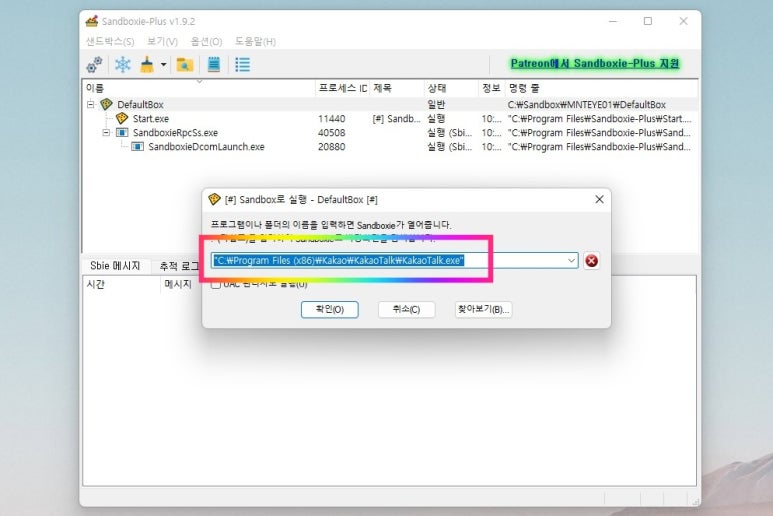773x516 pixels.
Task: Click the Sandbox run dialog title icon
Action: click(214, 199)
